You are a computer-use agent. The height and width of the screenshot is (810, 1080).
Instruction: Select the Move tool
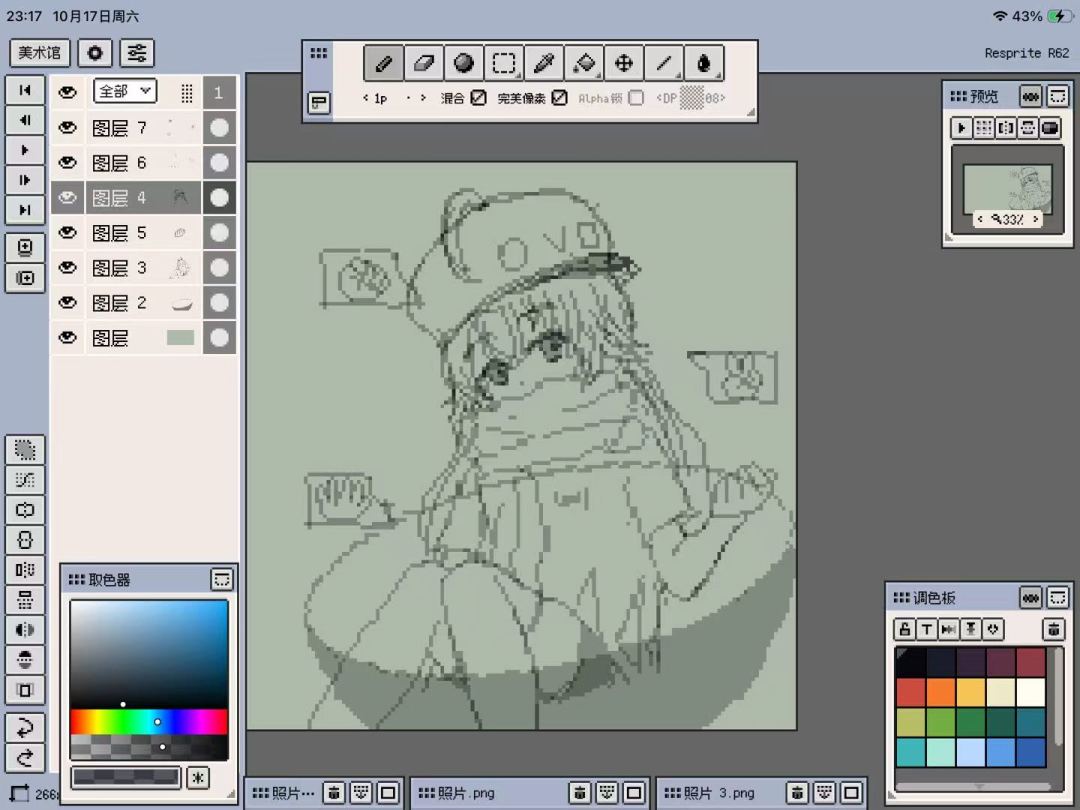point(623,63)
